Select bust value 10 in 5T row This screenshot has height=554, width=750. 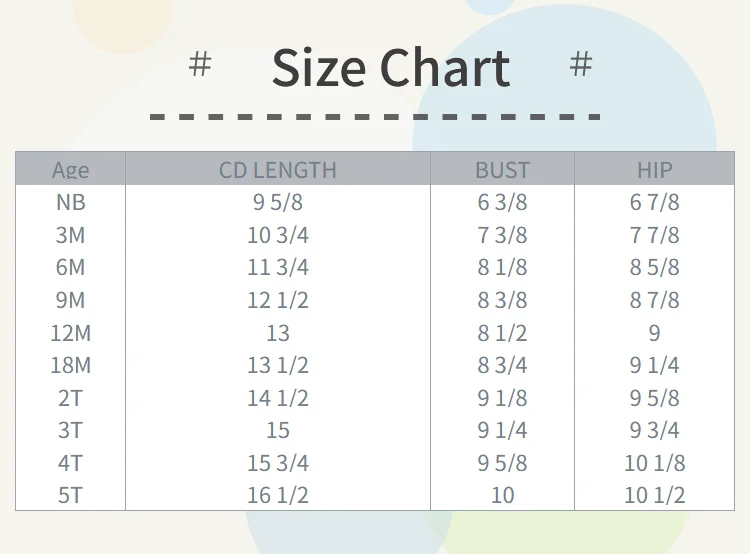click(502, 495)
